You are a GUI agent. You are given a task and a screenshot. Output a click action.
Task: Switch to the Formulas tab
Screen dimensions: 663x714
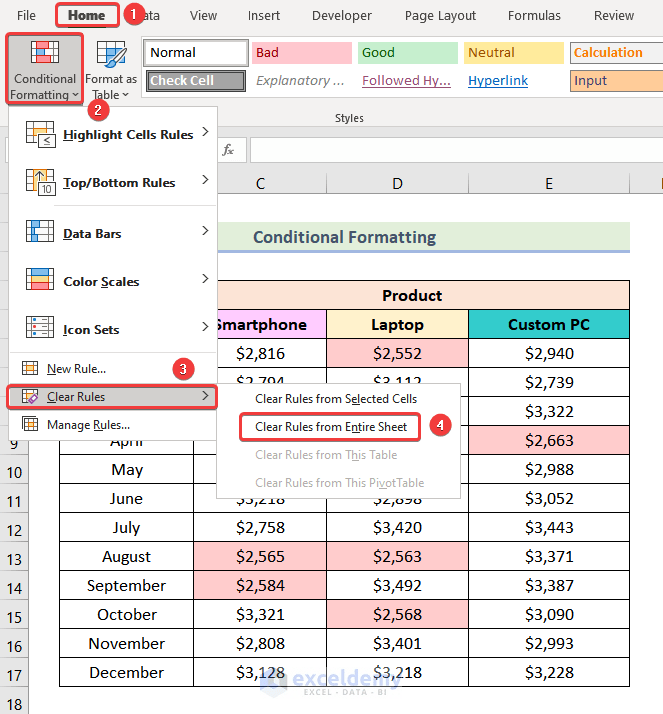(534, 15)
